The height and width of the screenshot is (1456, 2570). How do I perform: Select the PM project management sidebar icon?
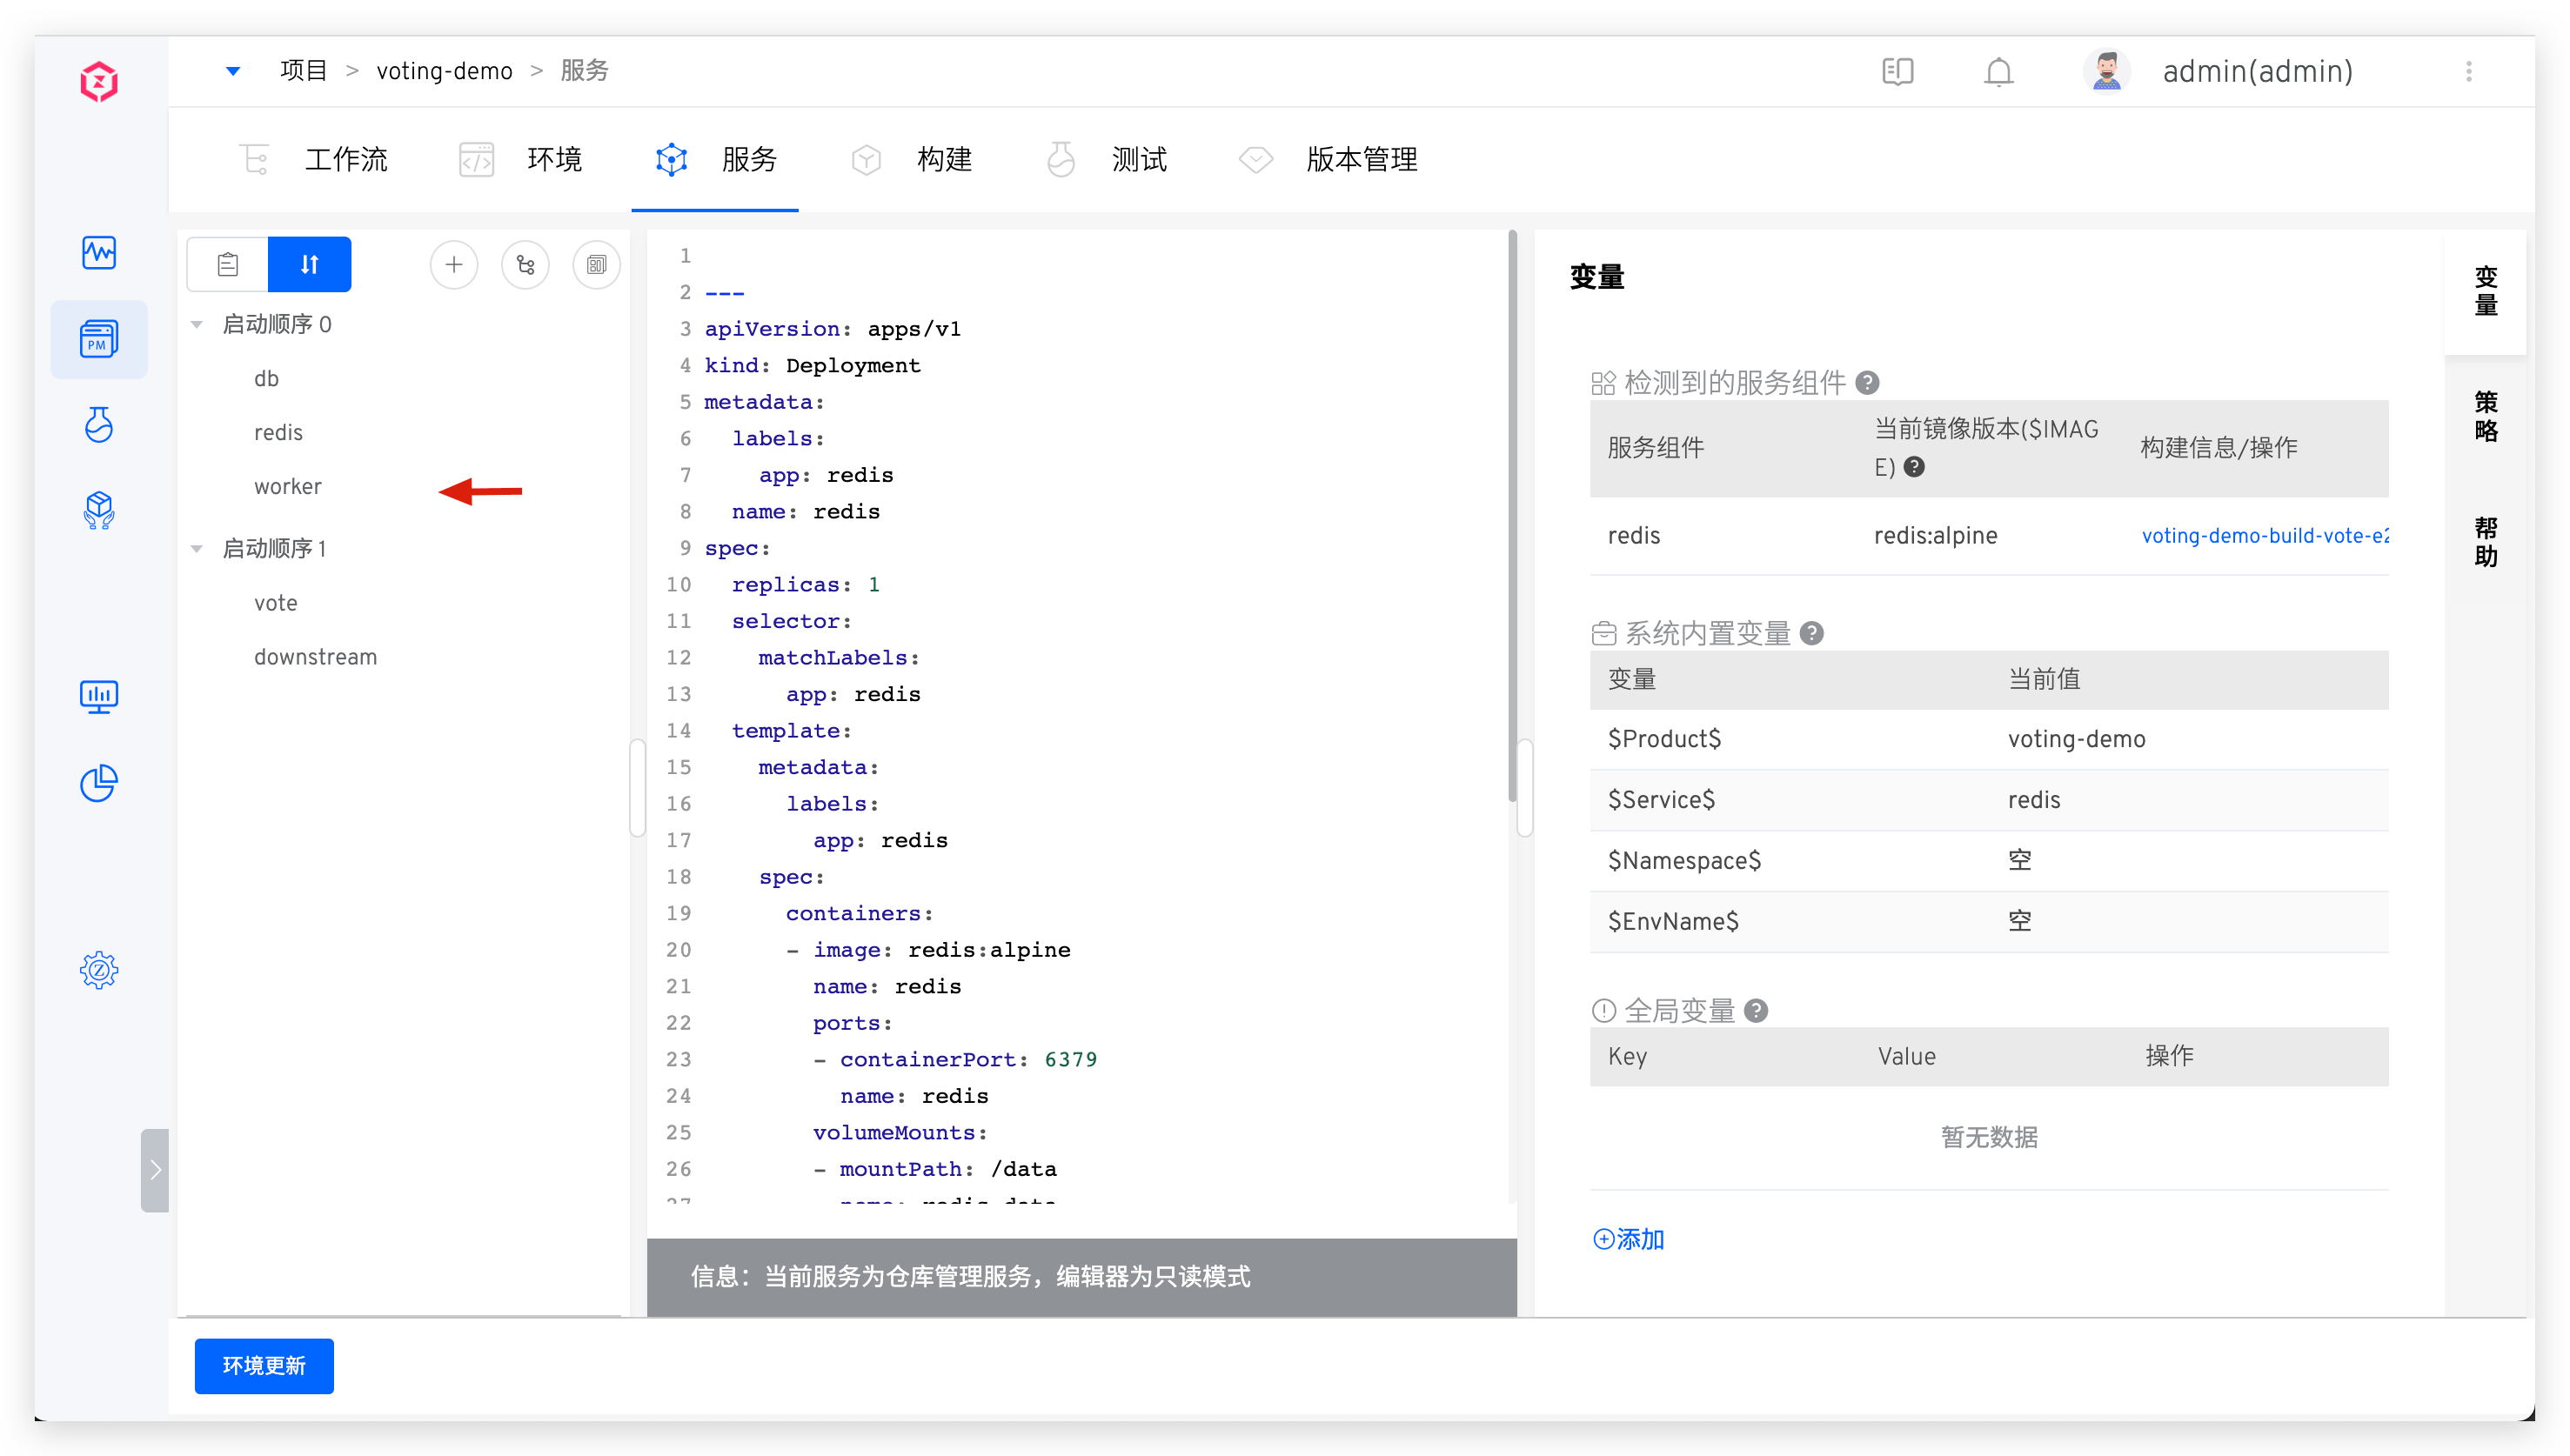point(99,338)
